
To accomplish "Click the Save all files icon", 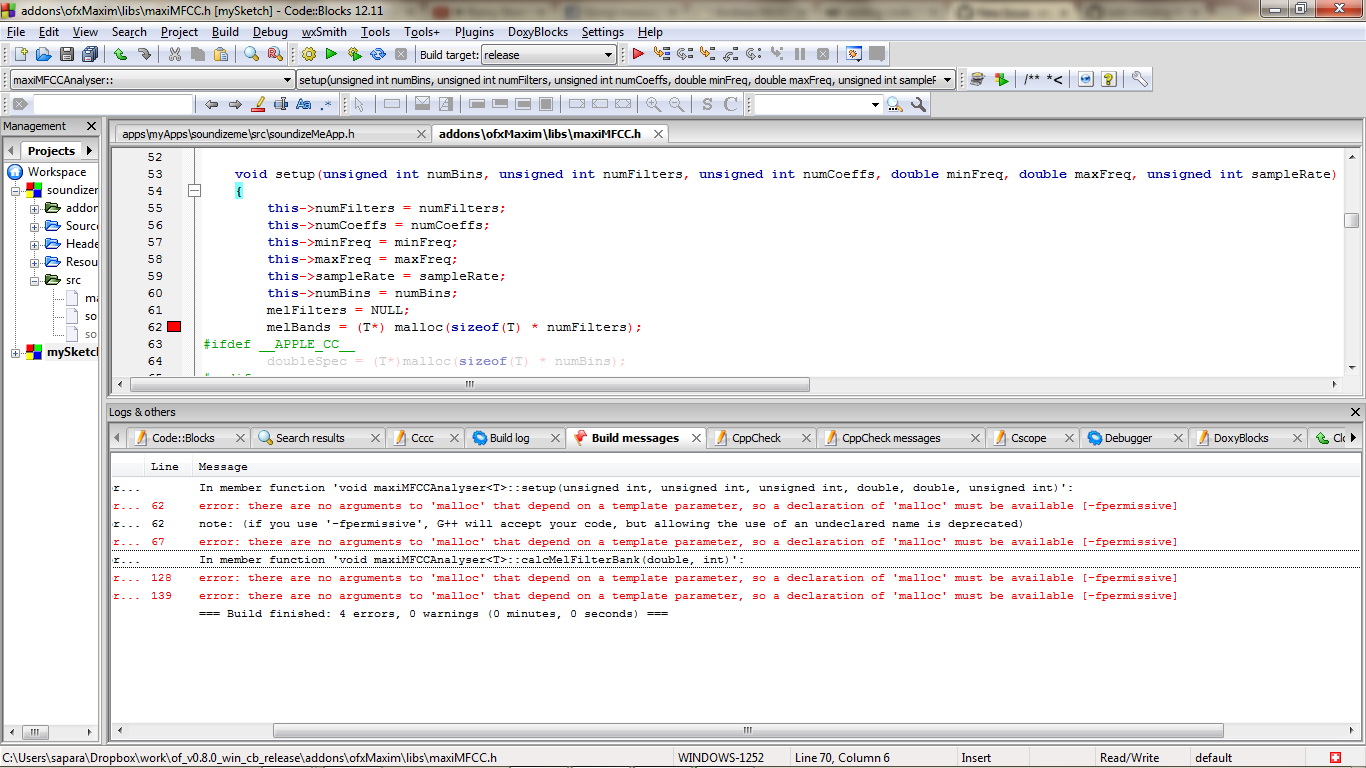I will click(x=91, y=54).
